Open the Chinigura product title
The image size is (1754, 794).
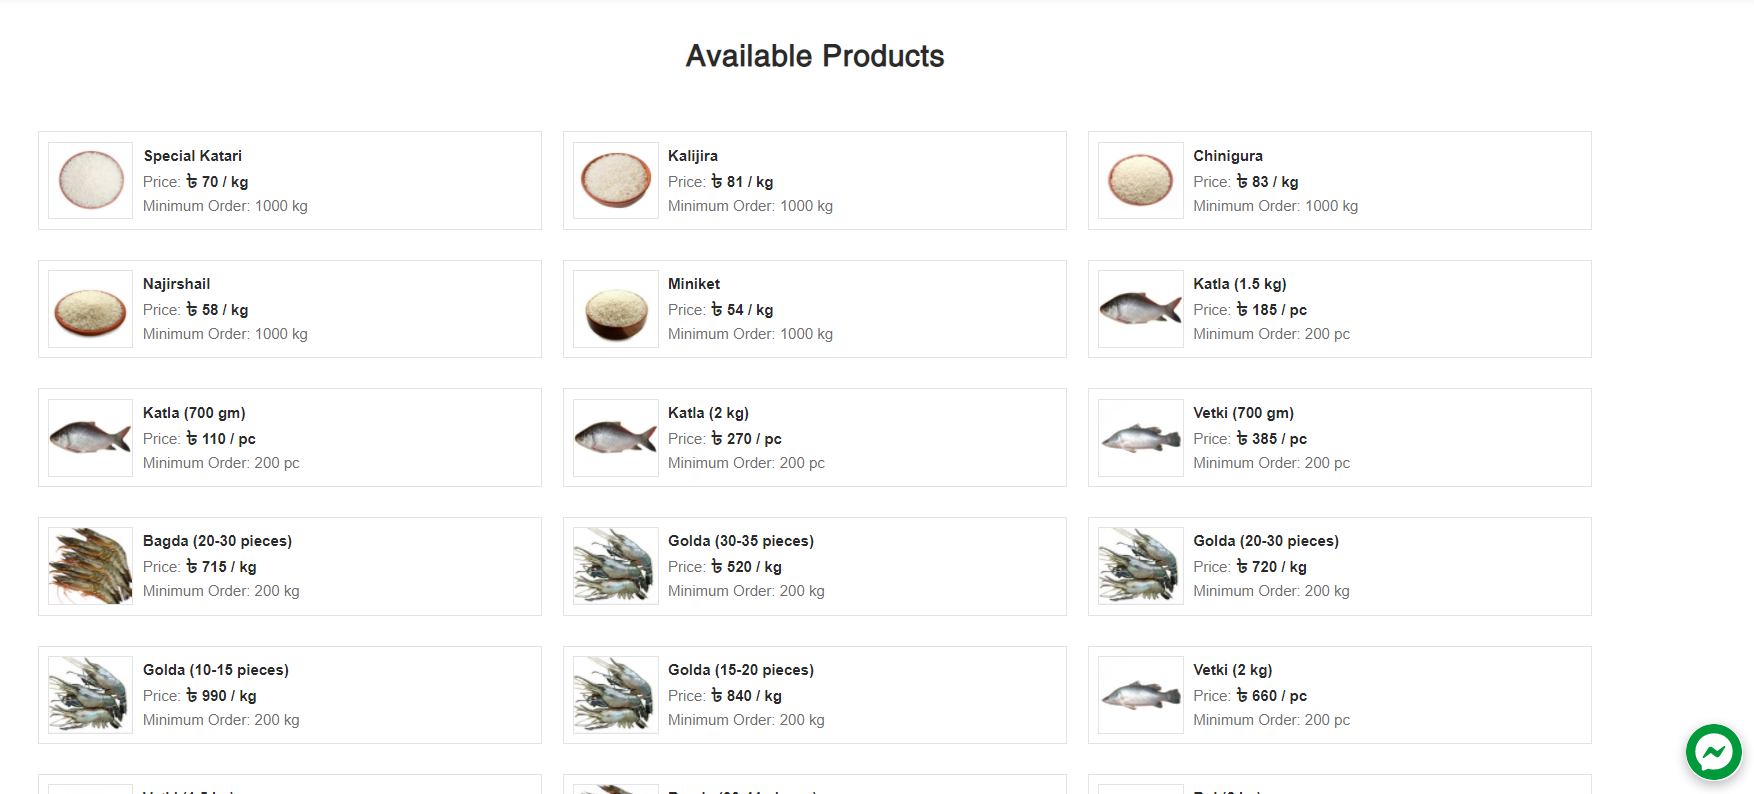coord(1227,156)
